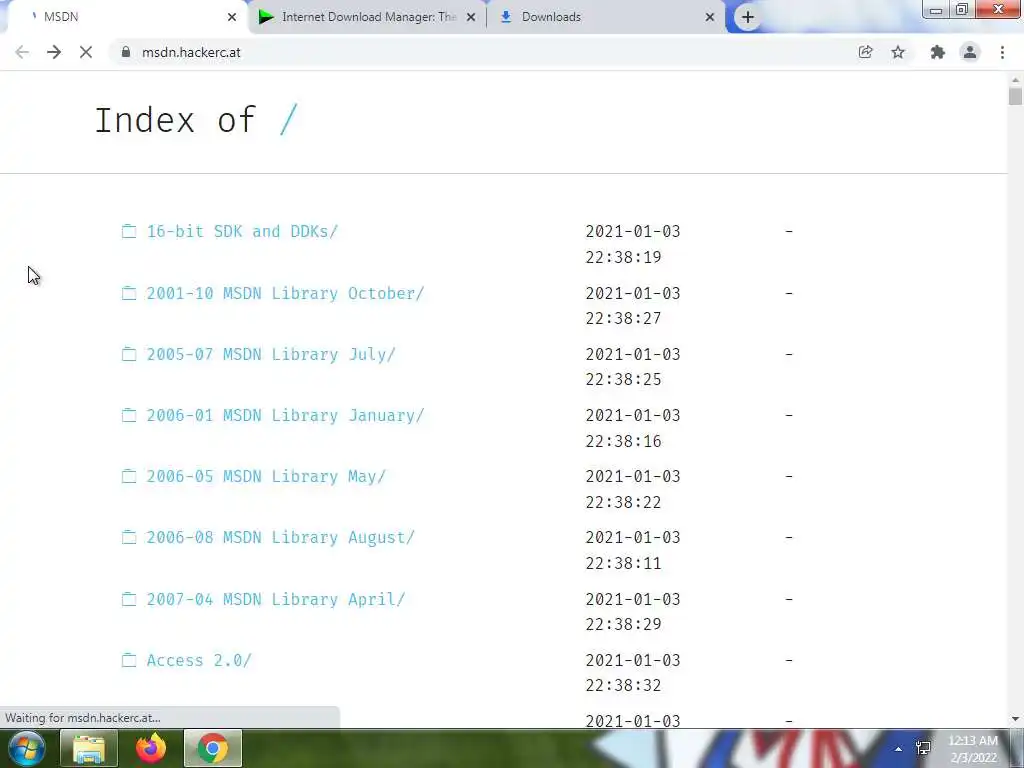Open the Chrome profile avatar
This screenshot has width=1024, height=768.
970,52
